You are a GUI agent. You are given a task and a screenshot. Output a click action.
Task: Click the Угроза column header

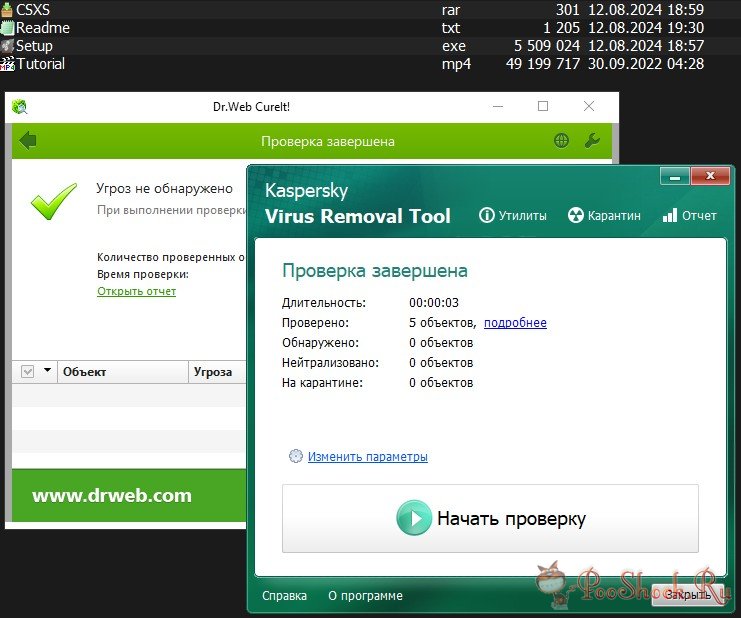[217, 372]
